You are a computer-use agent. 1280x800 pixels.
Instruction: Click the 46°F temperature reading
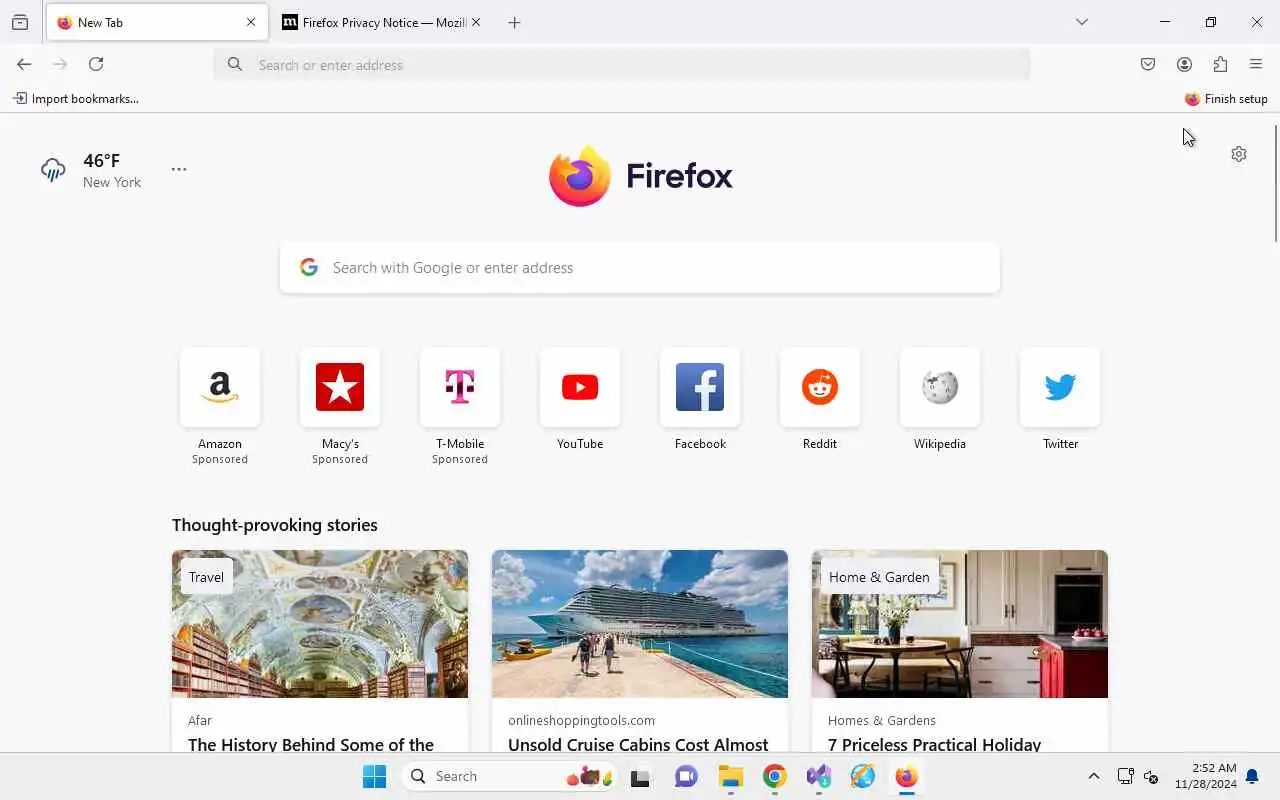(102, 161)
